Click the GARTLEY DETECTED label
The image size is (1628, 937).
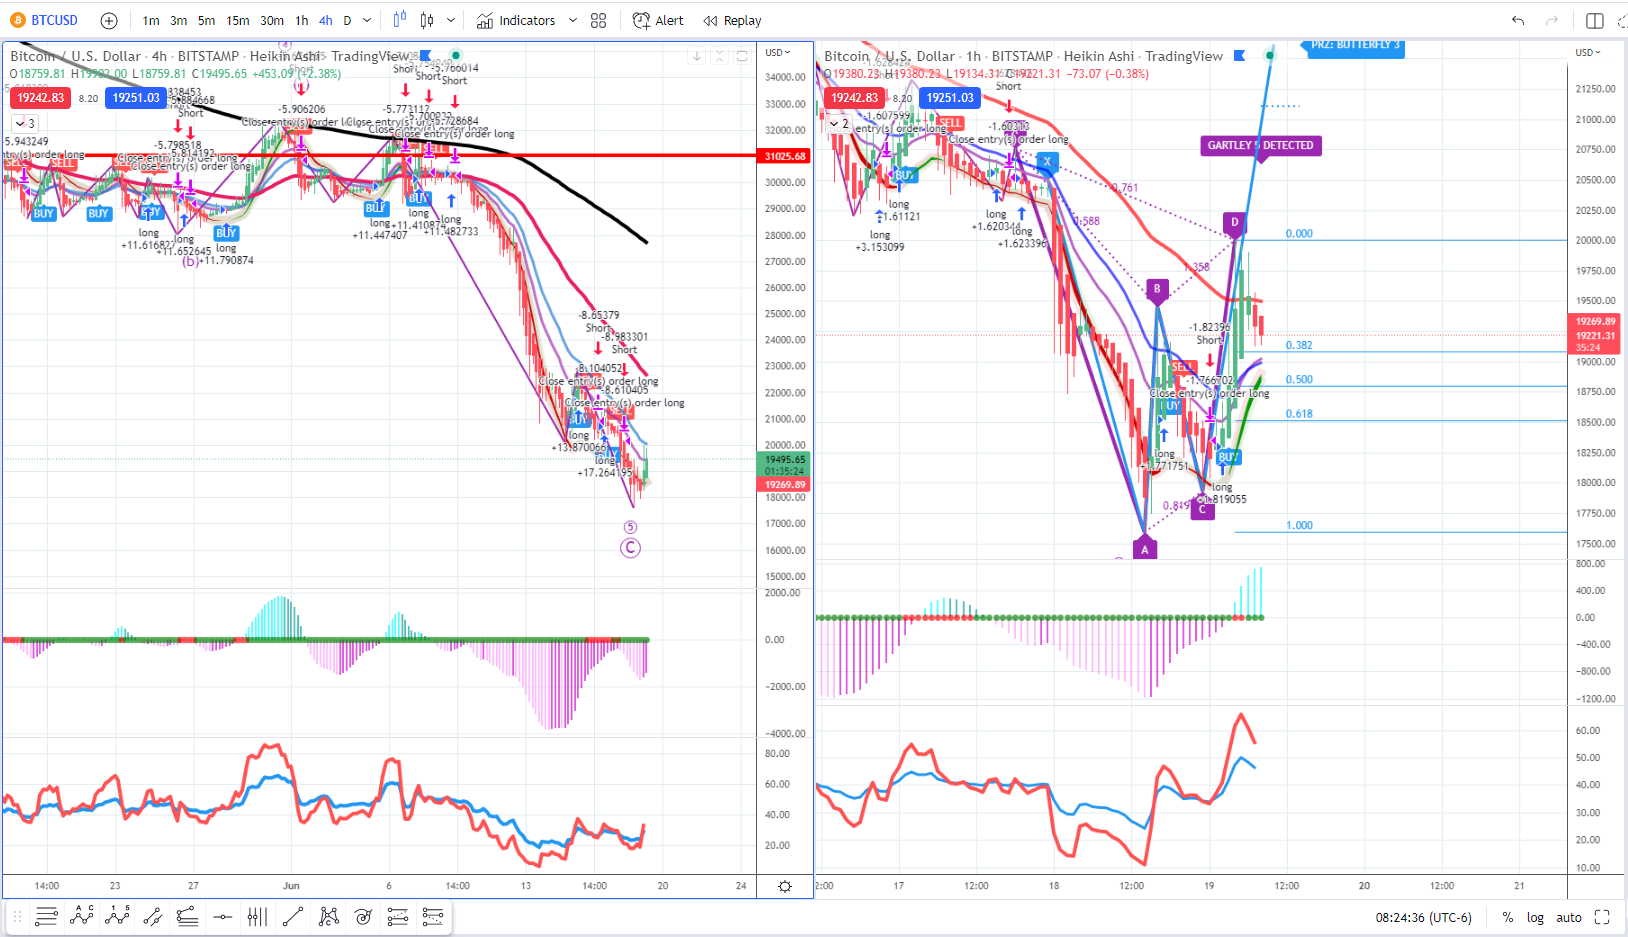(1260, 145)
